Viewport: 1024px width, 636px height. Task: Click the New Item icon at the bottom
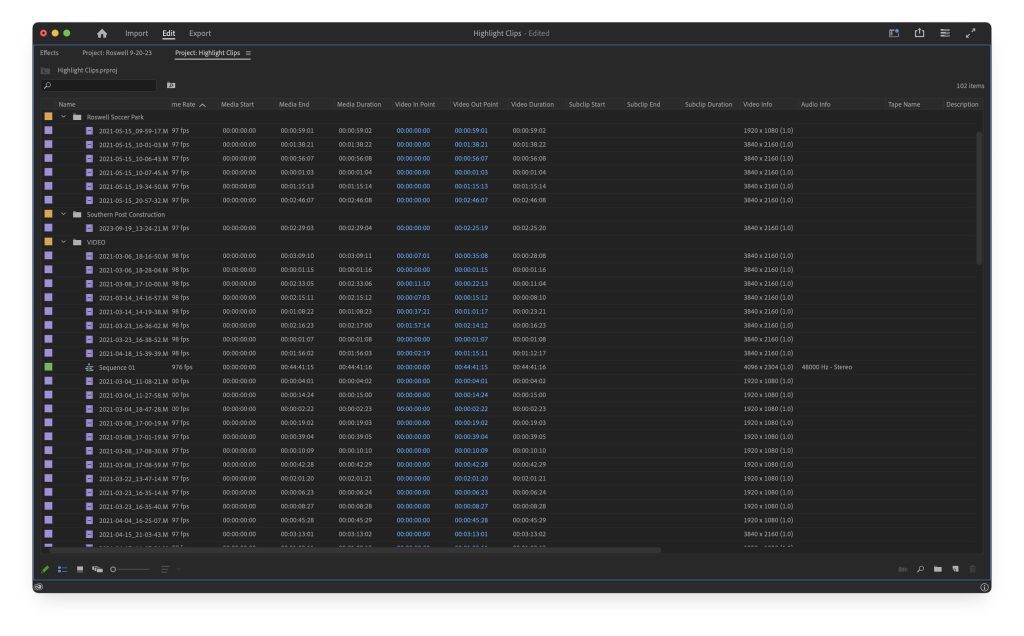955,569
